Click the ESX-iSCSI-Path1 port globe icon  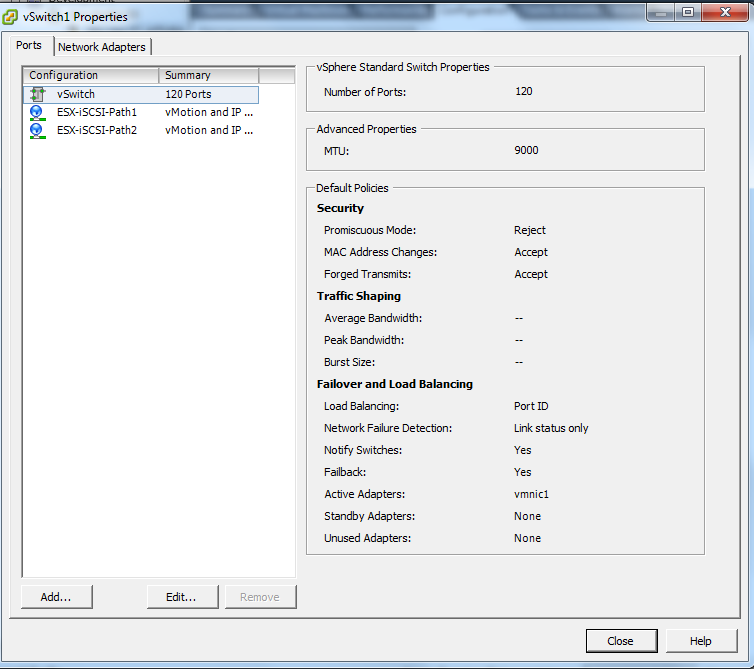38,113
